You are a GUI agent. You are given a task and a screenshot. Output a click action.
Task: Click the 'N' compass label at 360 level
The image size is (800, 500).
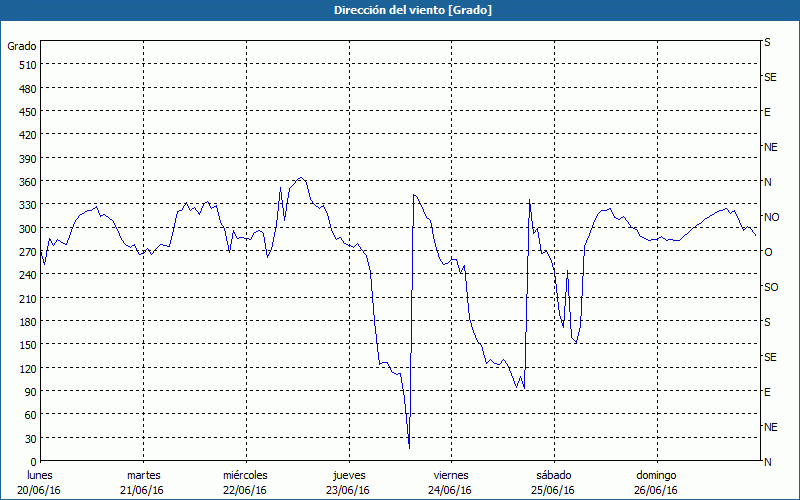pyautogui.click(x=768, y=182)
